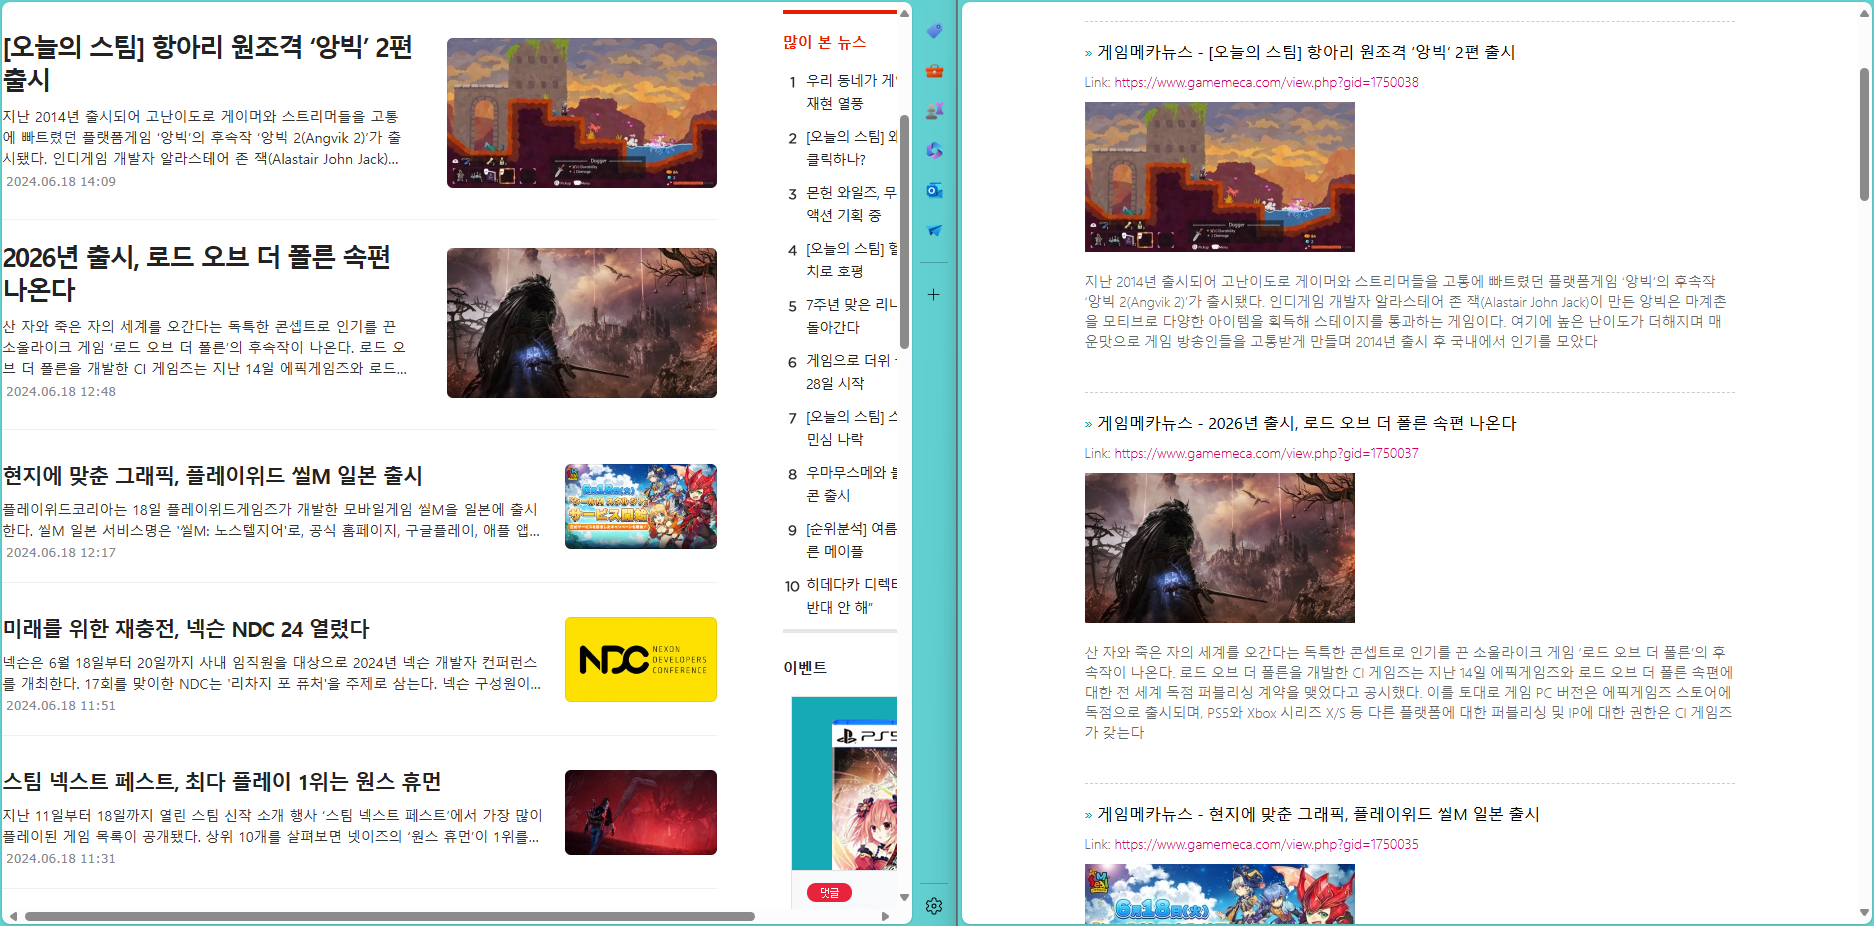Click Lords of the Fallen thumbnail in left list
1874x926 pixels.
(582, 323)
